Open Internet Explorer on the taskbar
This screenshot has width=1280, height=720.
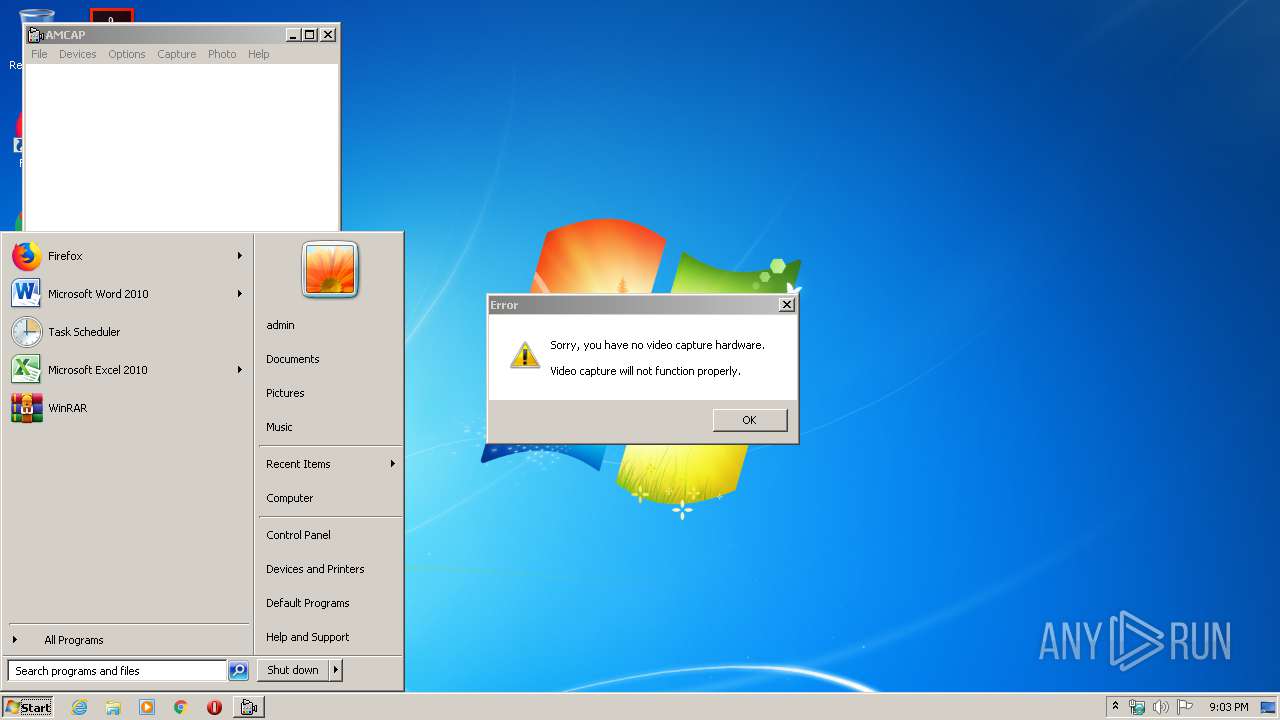(x=79, y=707)
